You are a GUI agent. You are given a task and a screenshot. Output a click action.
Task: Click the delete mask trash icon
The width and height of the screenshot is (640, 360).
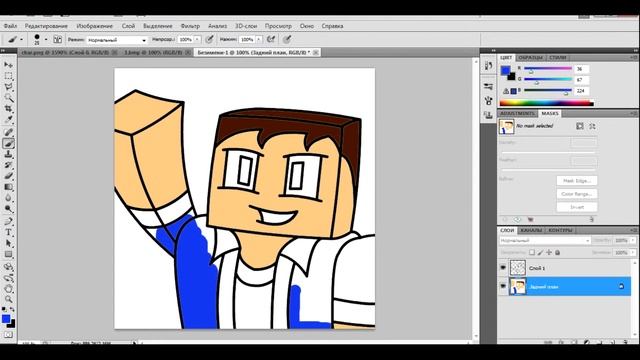pos(592,220)
